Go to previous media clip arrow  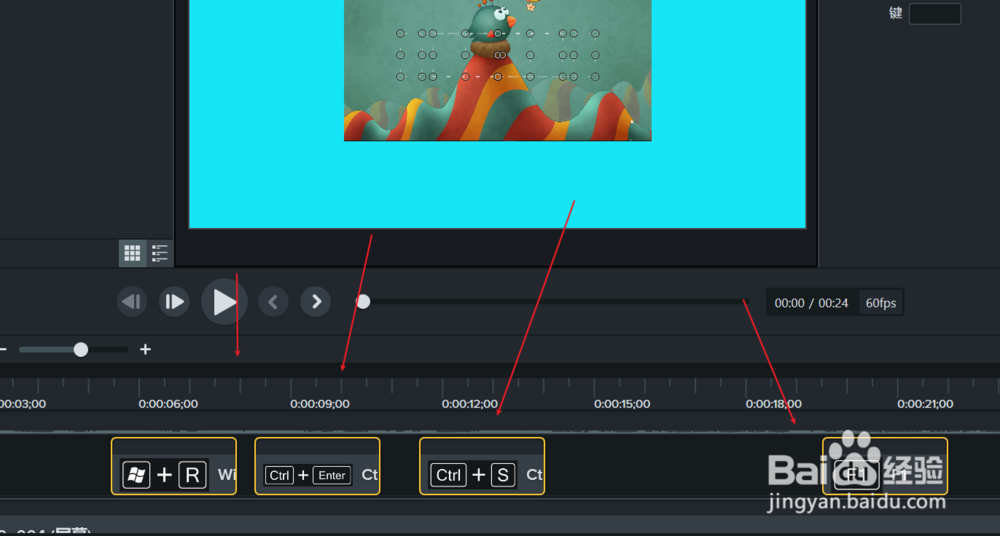tap(273, 302)
